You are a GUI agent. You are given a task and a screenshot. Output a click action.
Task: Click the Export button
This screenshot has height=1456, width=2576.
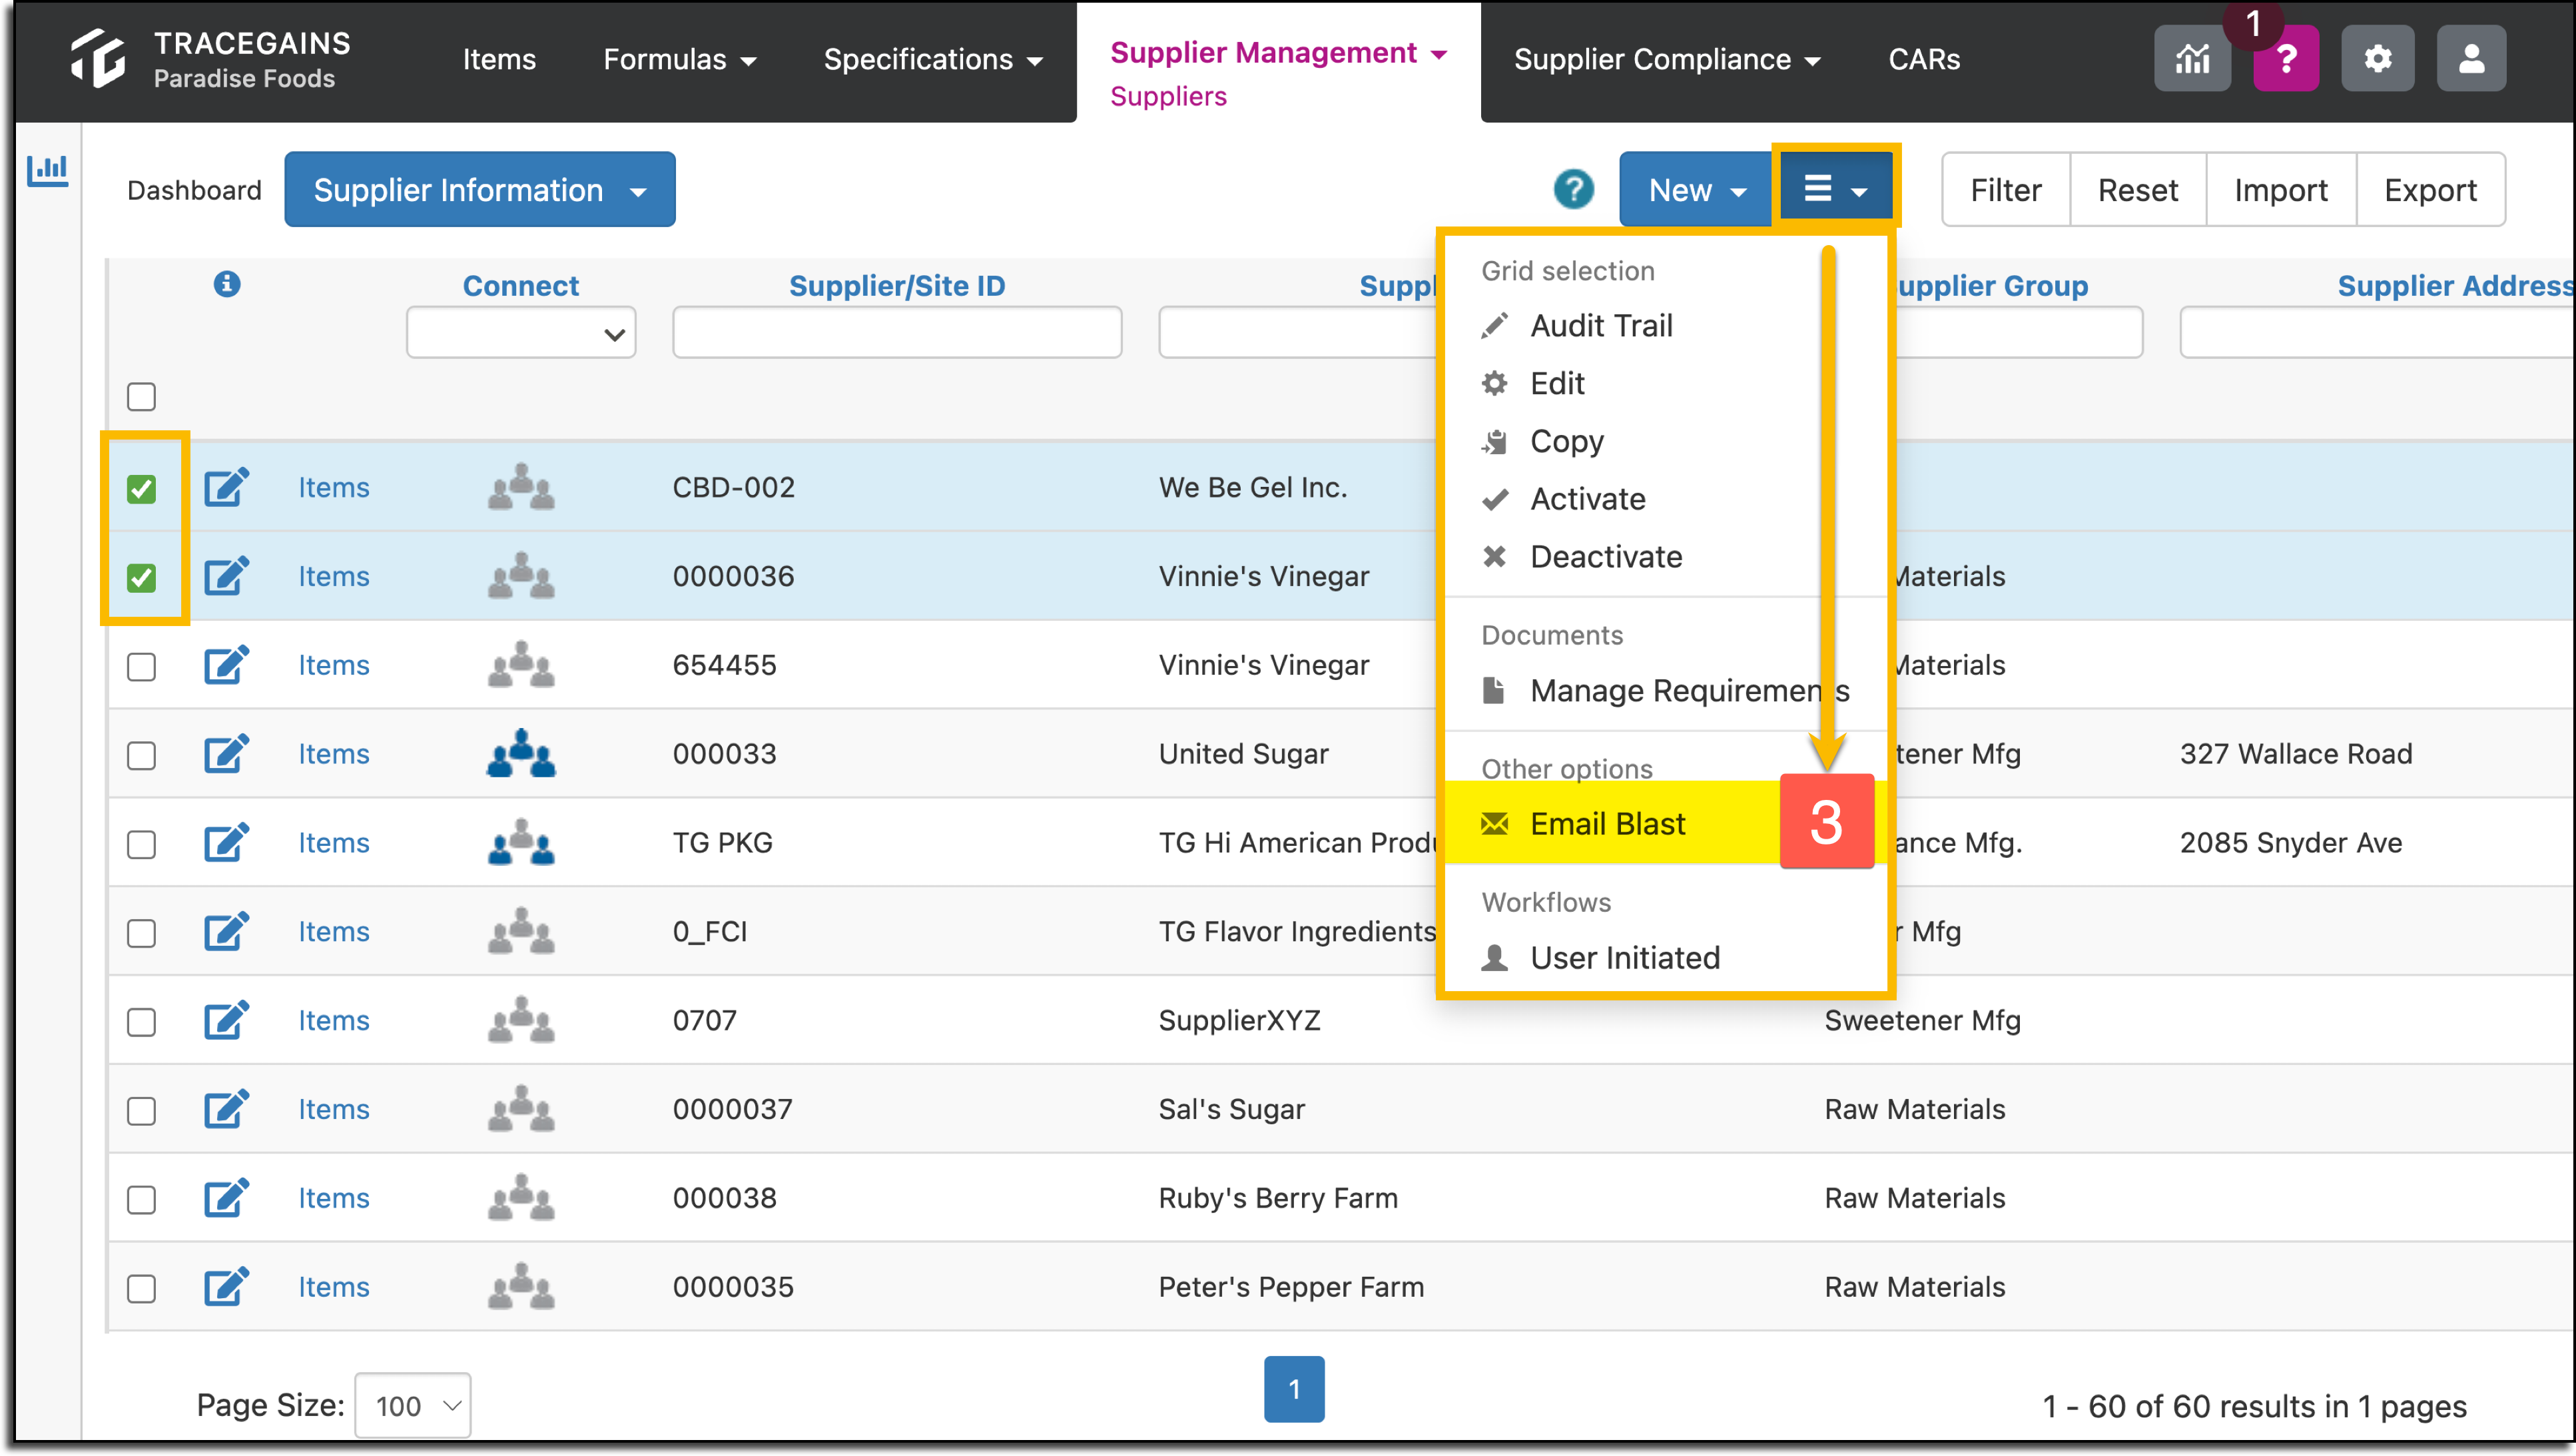point(2430,189)
